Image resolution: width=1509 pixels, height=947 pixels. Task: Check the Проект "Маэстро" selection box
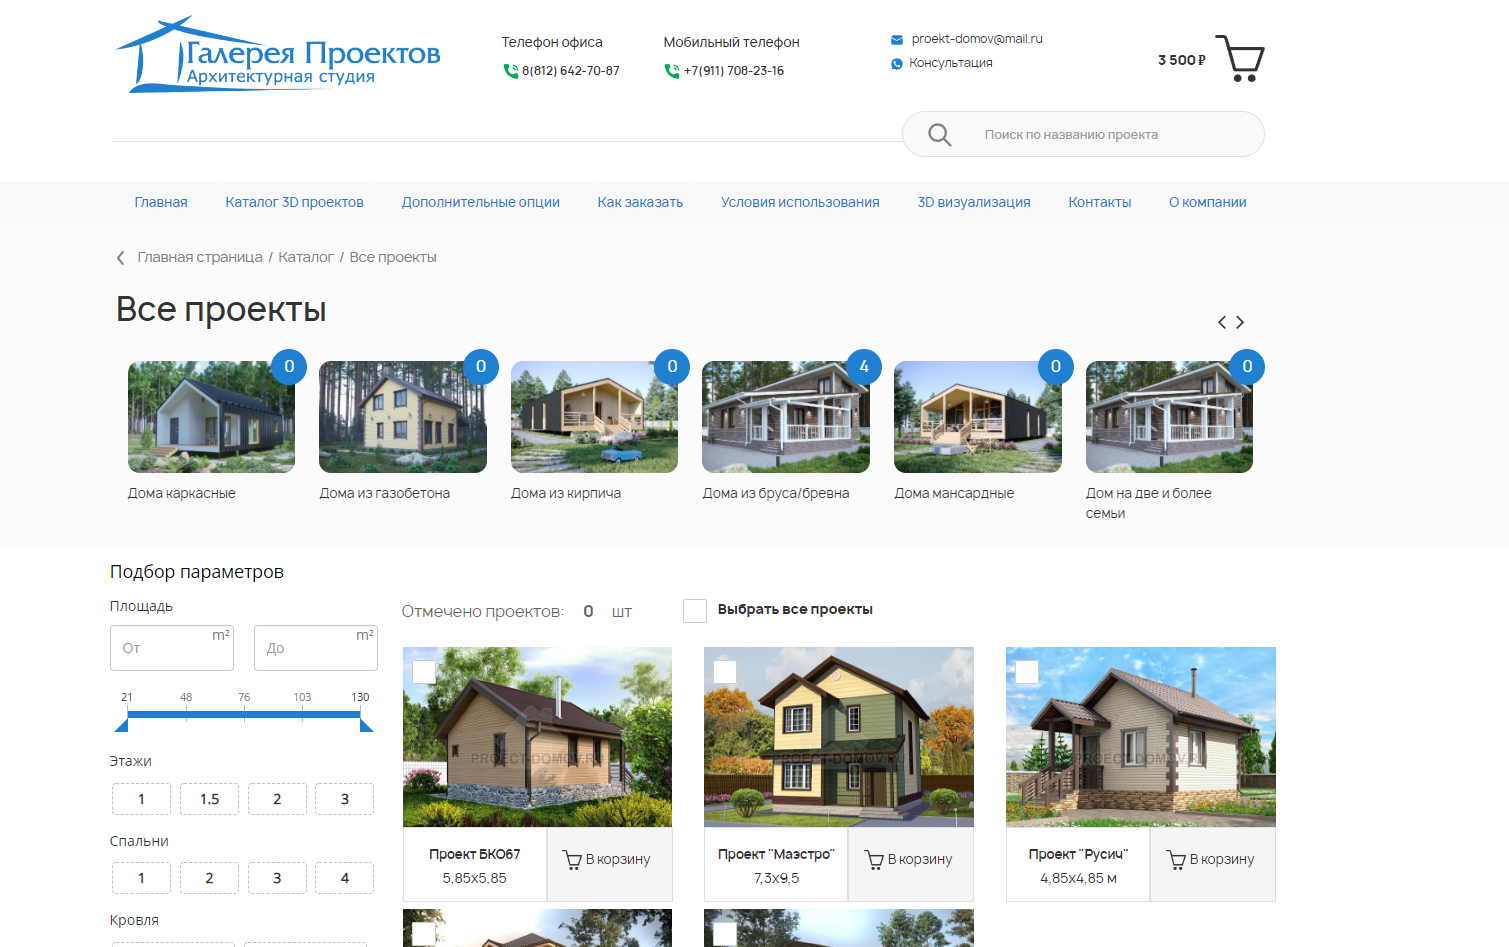click(x=725, y=672)
